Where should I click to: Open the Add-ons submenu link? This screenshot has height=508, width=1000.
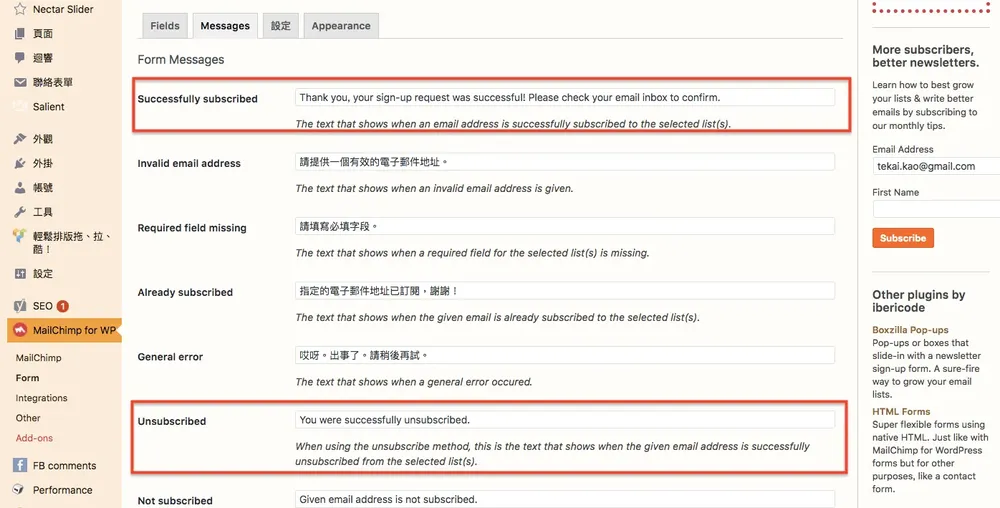pyautogui.click(x=34, y=438)
